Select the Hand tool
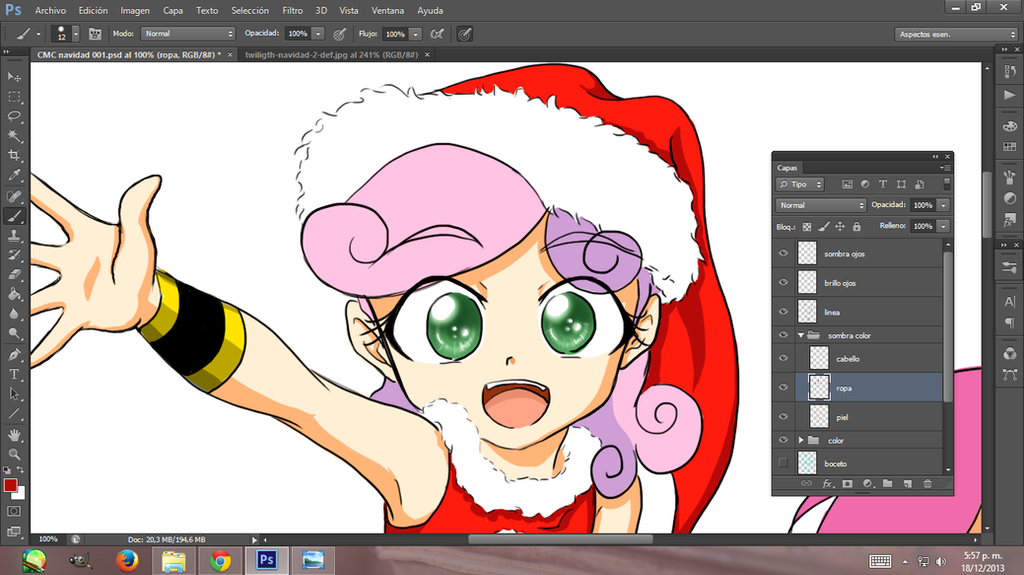The height and width of the screenshot is (575, 1024). (14, 435)
